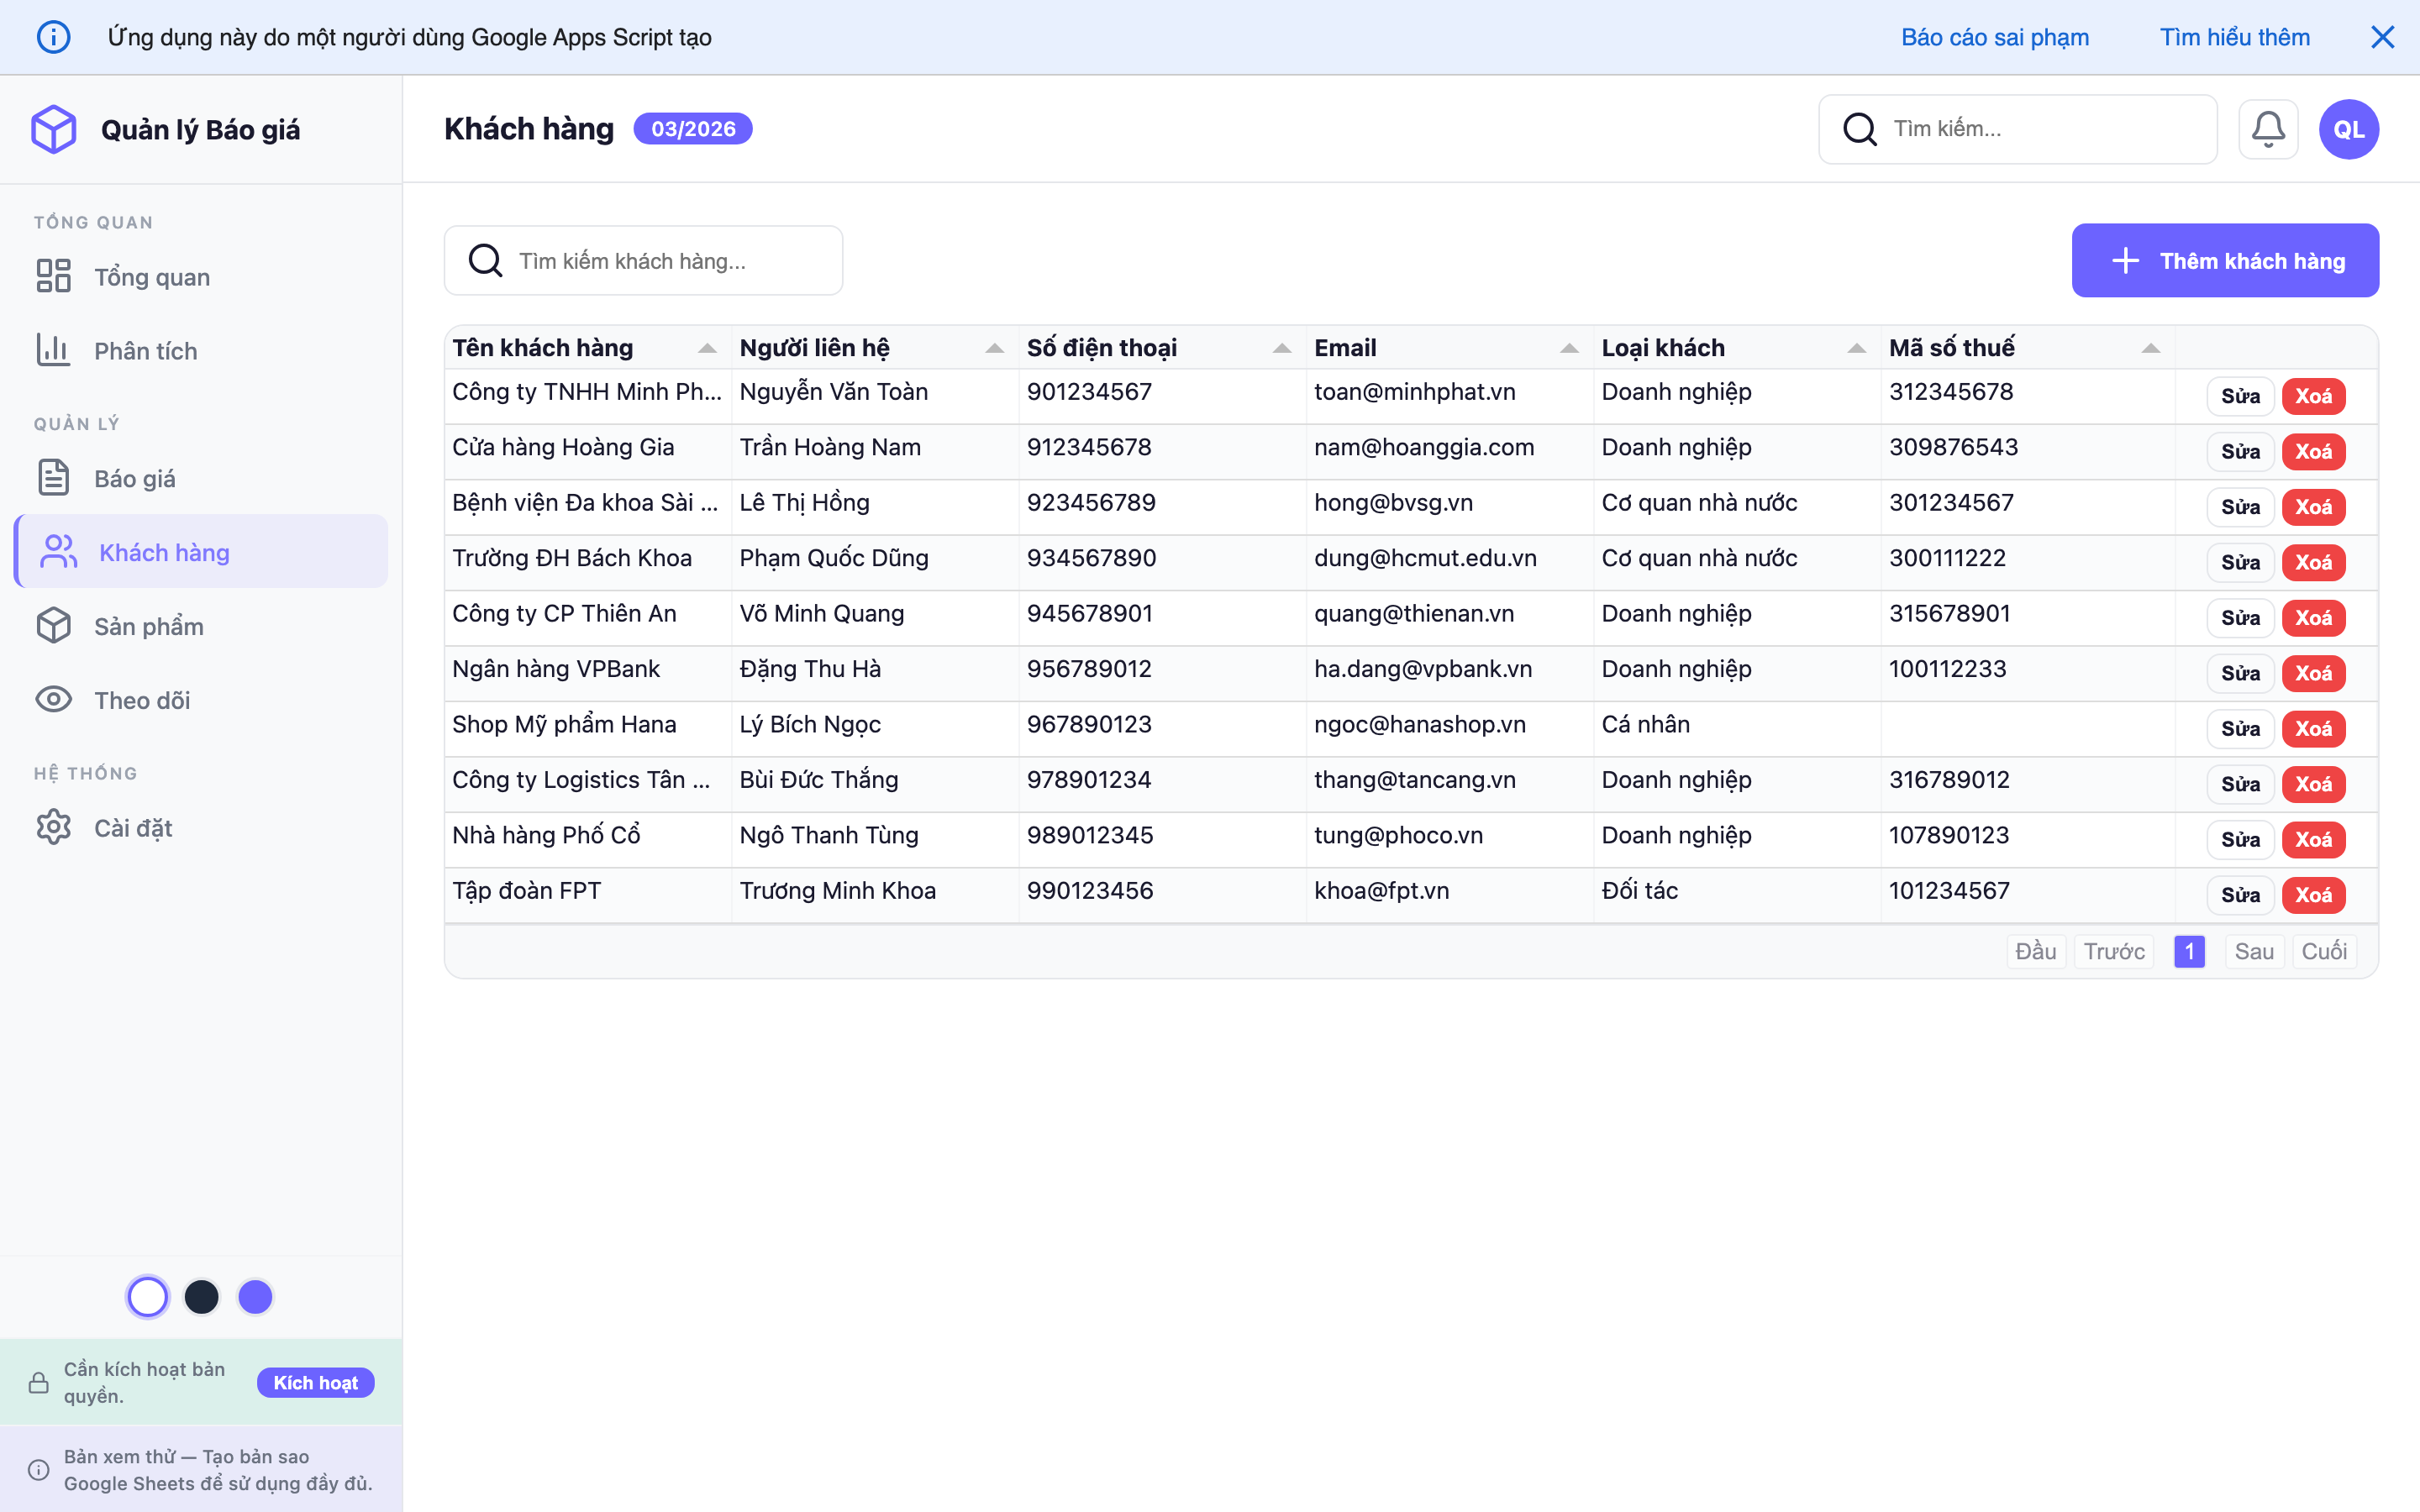This screenshot has height=1512, width=2420.
Task: Go to Sản phẩm sidebar item
Action: 148,626
